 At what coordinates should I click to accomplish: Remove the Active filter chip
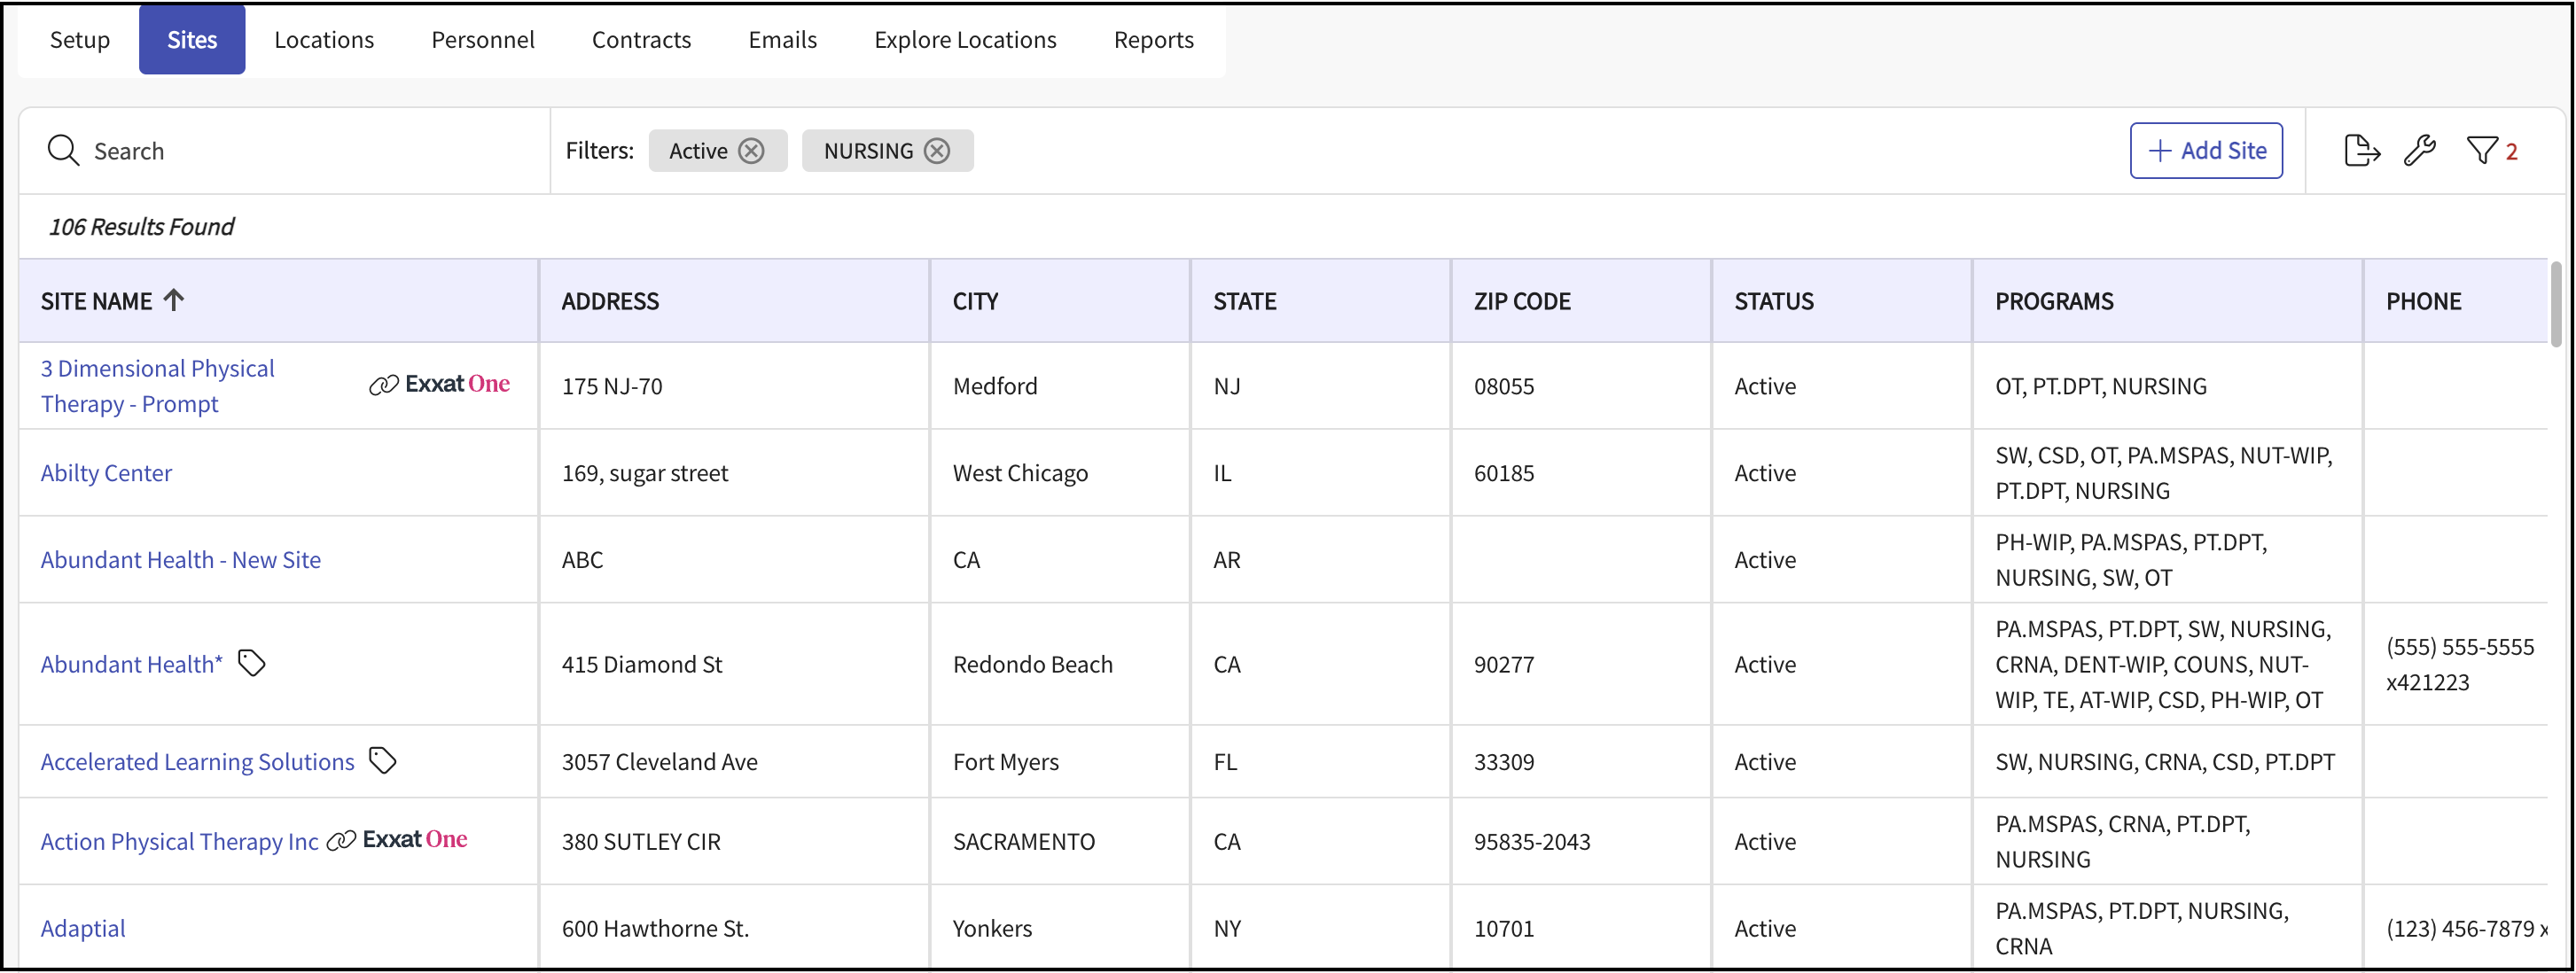pos(751,151)
